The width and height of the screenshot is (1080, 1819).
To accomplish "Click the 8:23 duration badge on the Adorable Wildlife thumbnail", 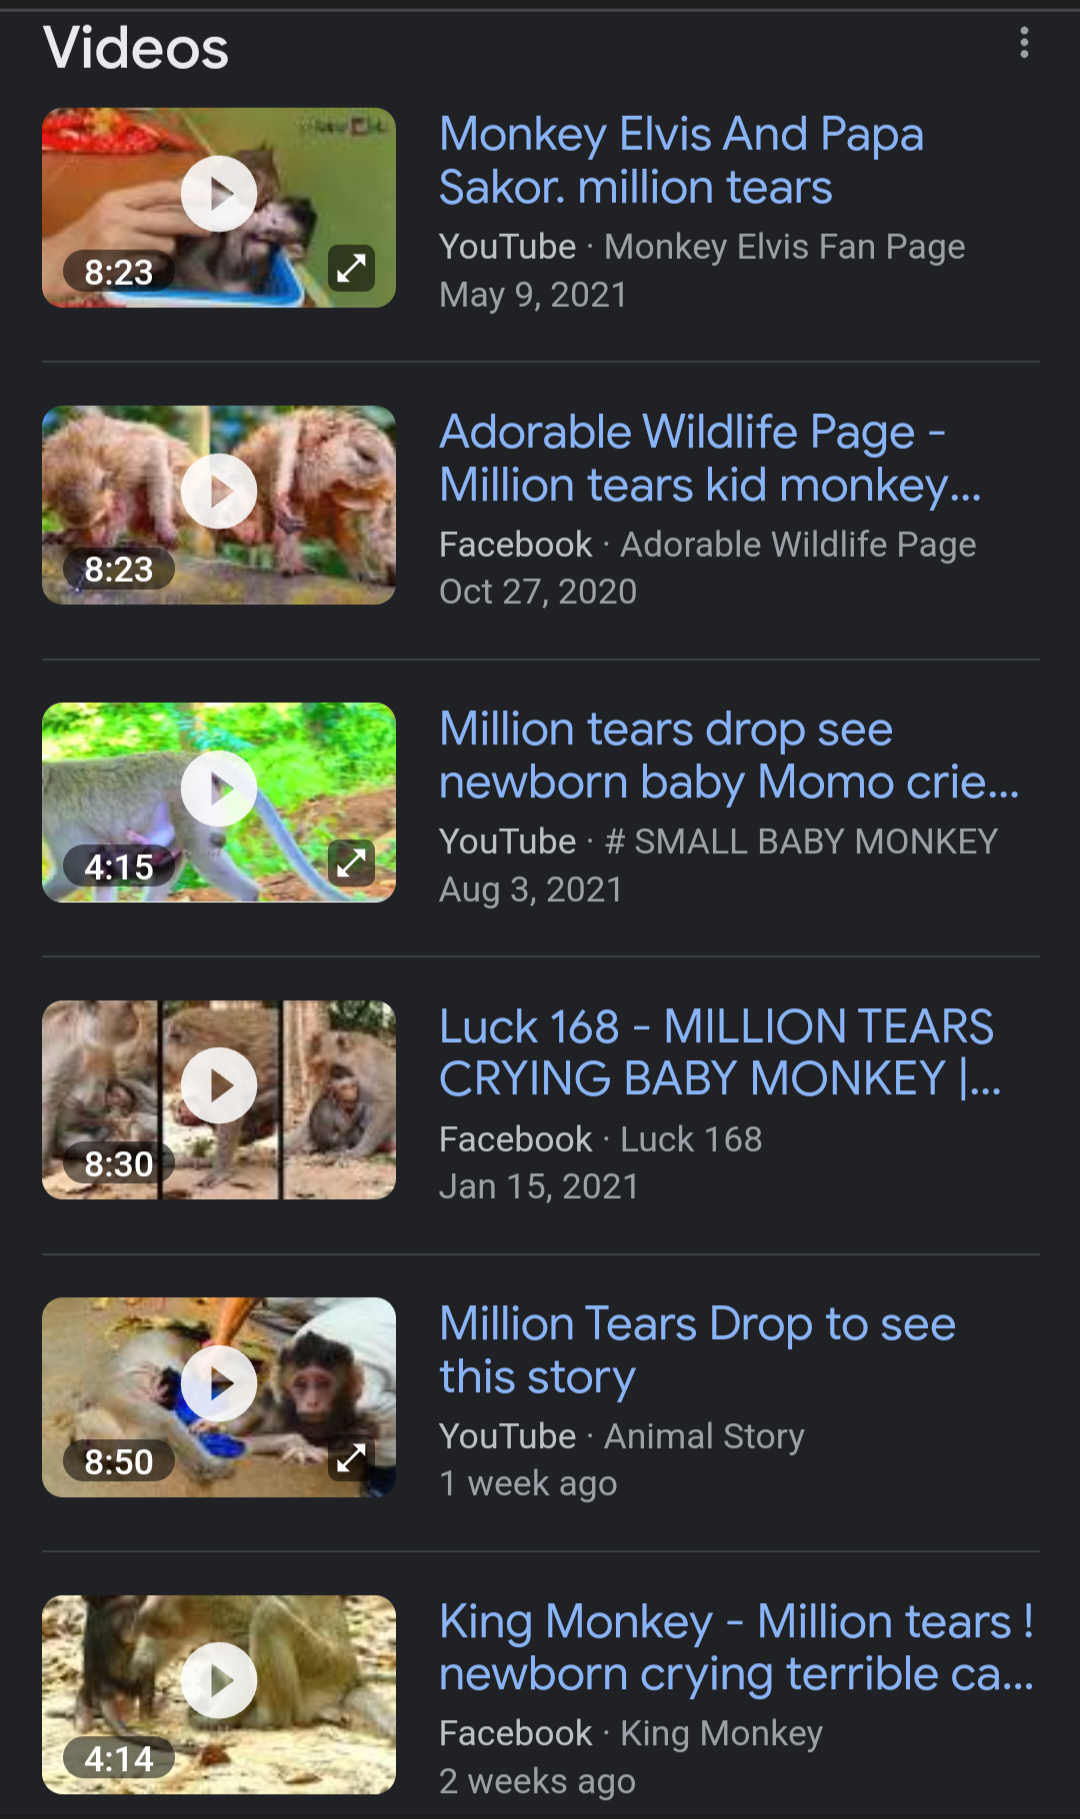I will tap(119, 569).
